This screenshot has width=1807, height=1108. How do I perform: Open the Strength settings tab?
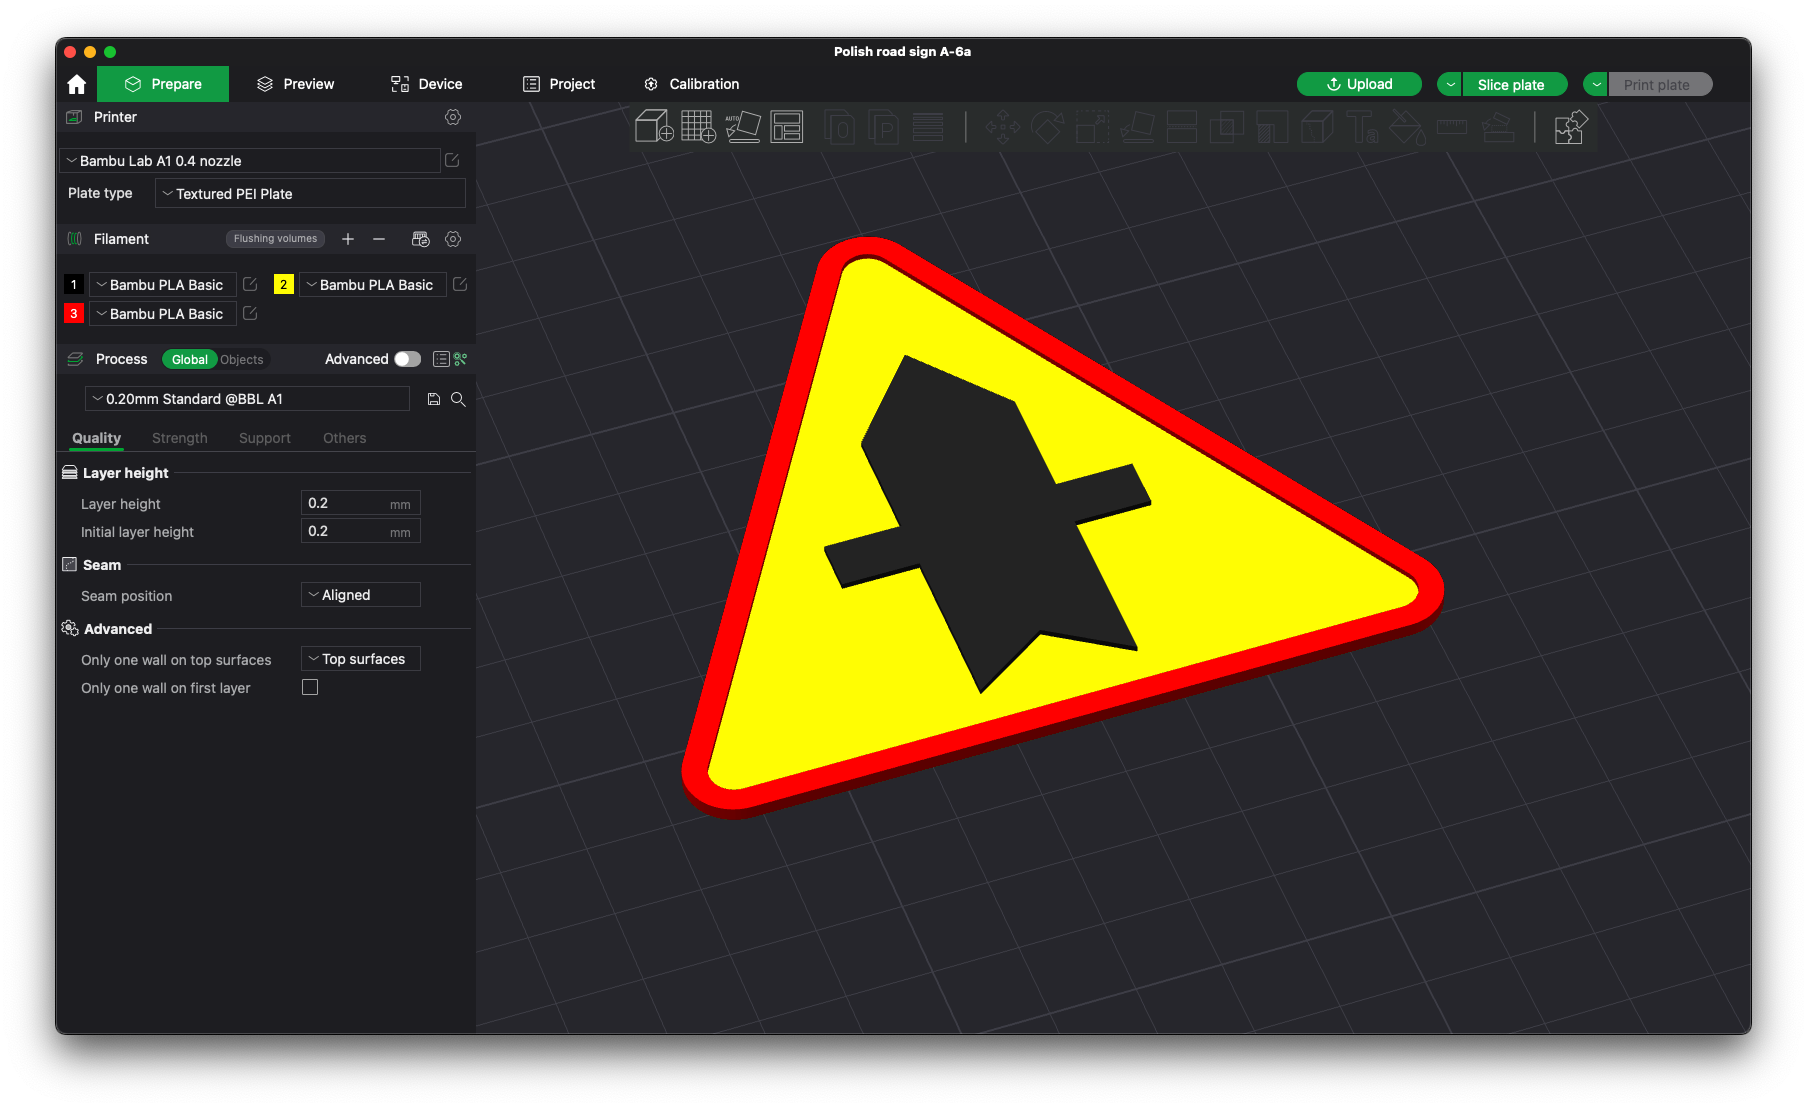[x=180, y=438]
